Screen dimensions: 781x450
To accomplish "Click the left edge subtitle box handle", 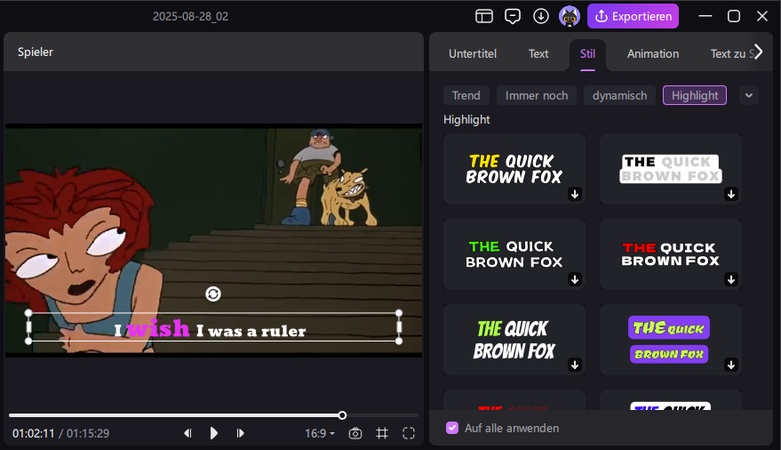I will tap(28, 327).
